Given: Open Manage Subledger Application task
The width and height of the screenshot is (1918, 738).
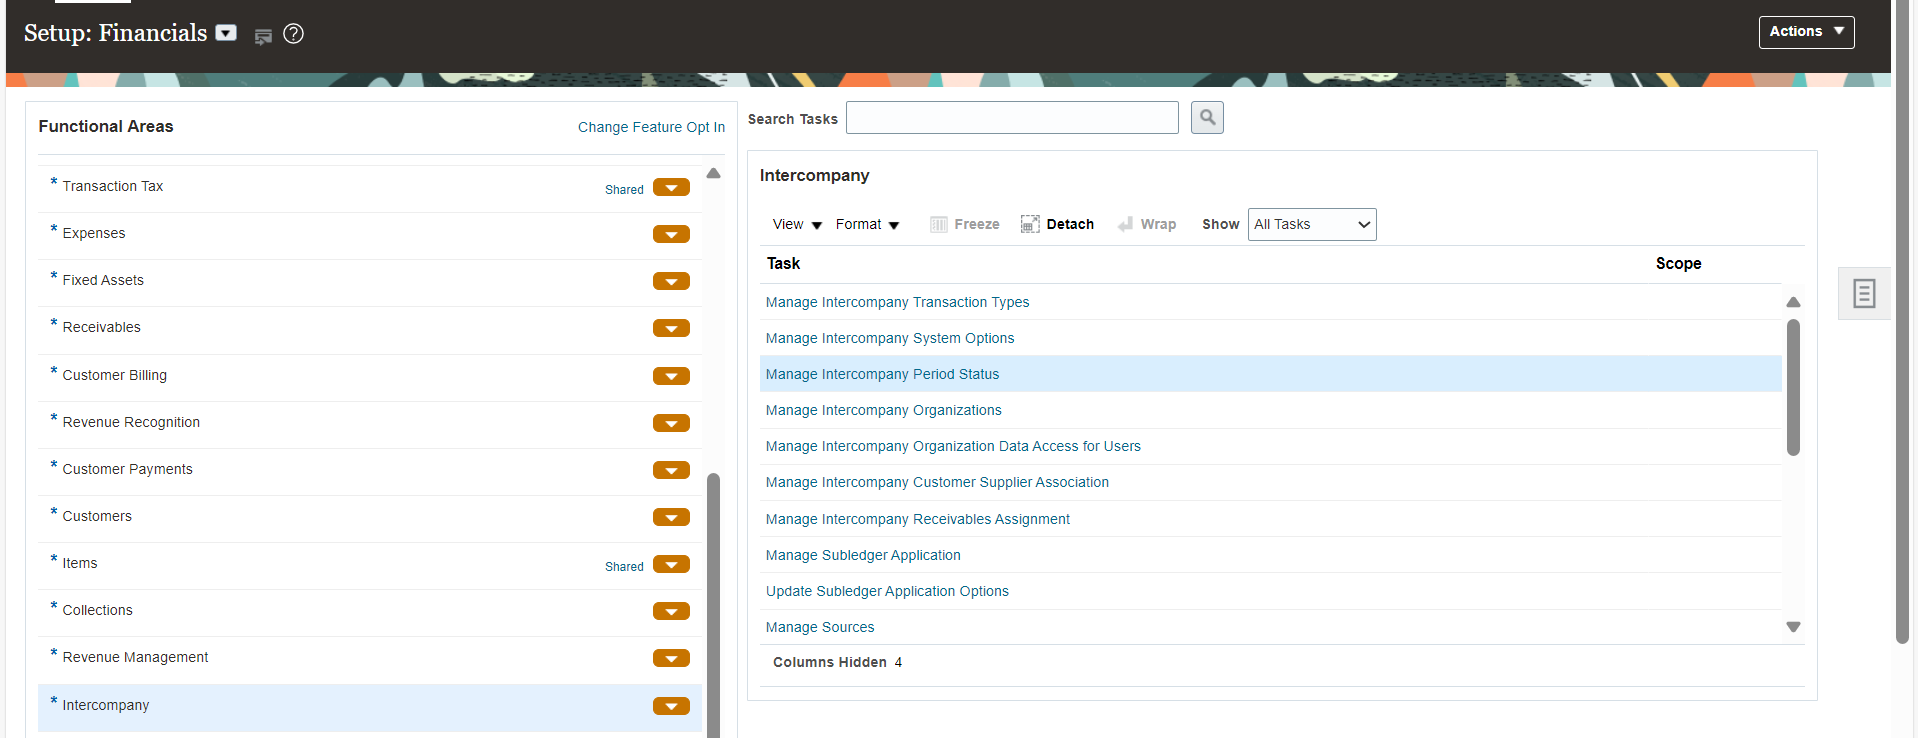Looking at the screenshot, I should pyautogui.click(x=863, y=555).
